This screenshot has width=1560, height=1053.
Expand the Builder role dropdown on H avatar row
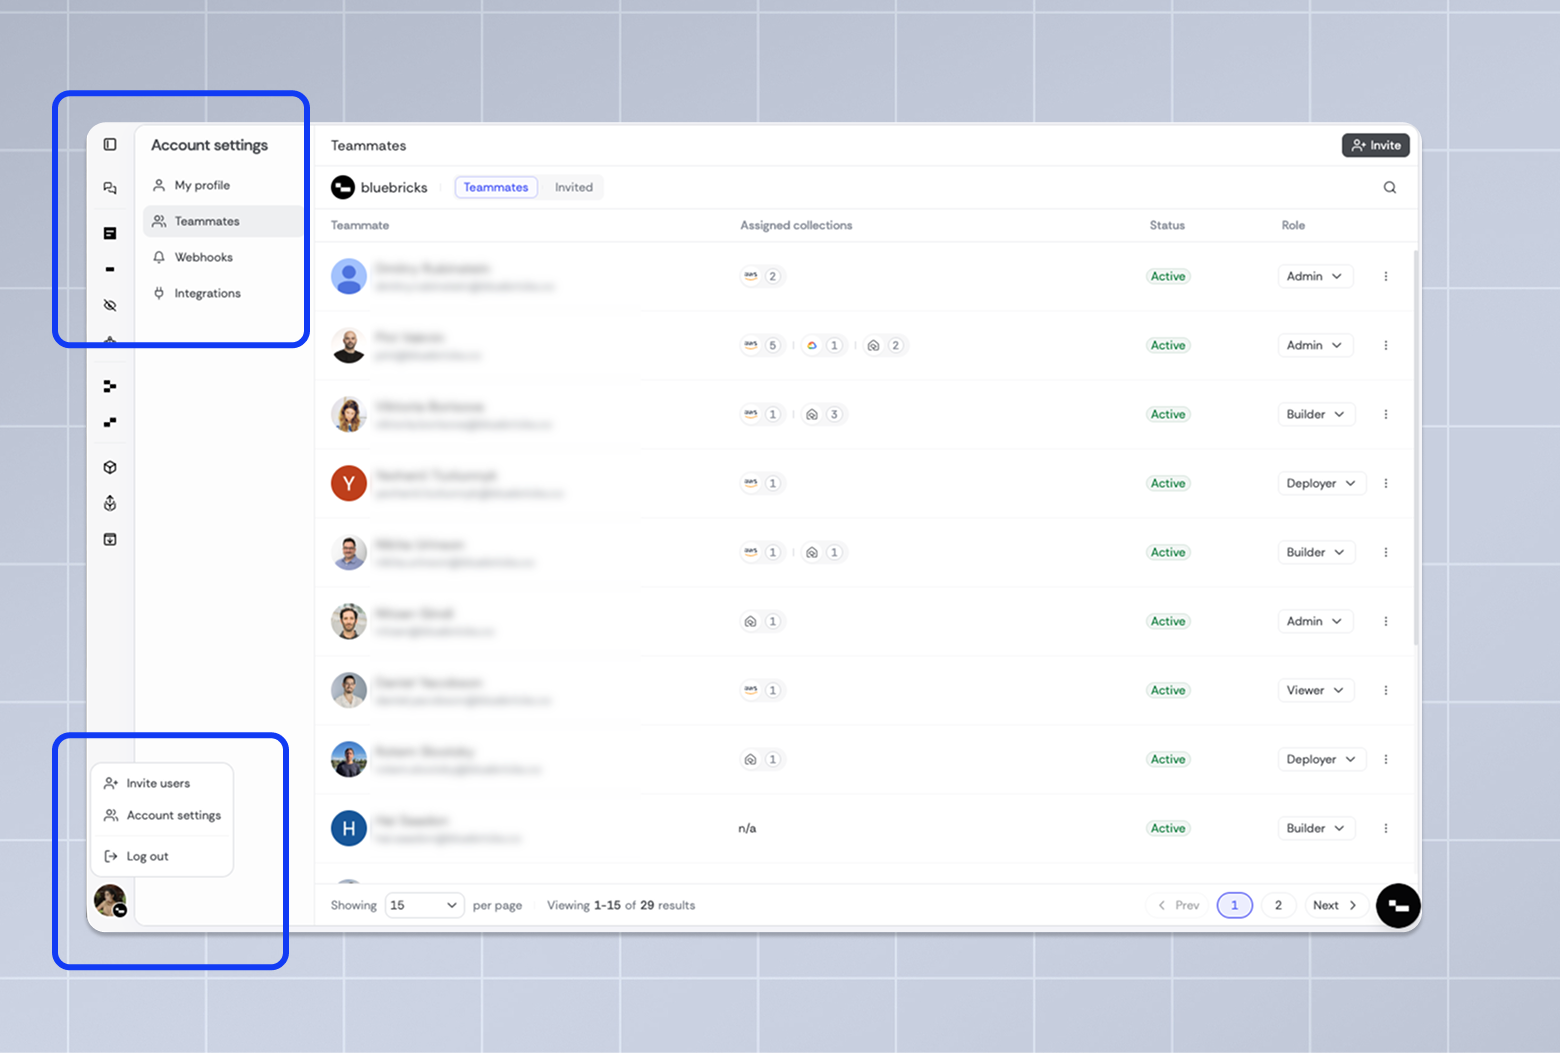point(1316,828)
